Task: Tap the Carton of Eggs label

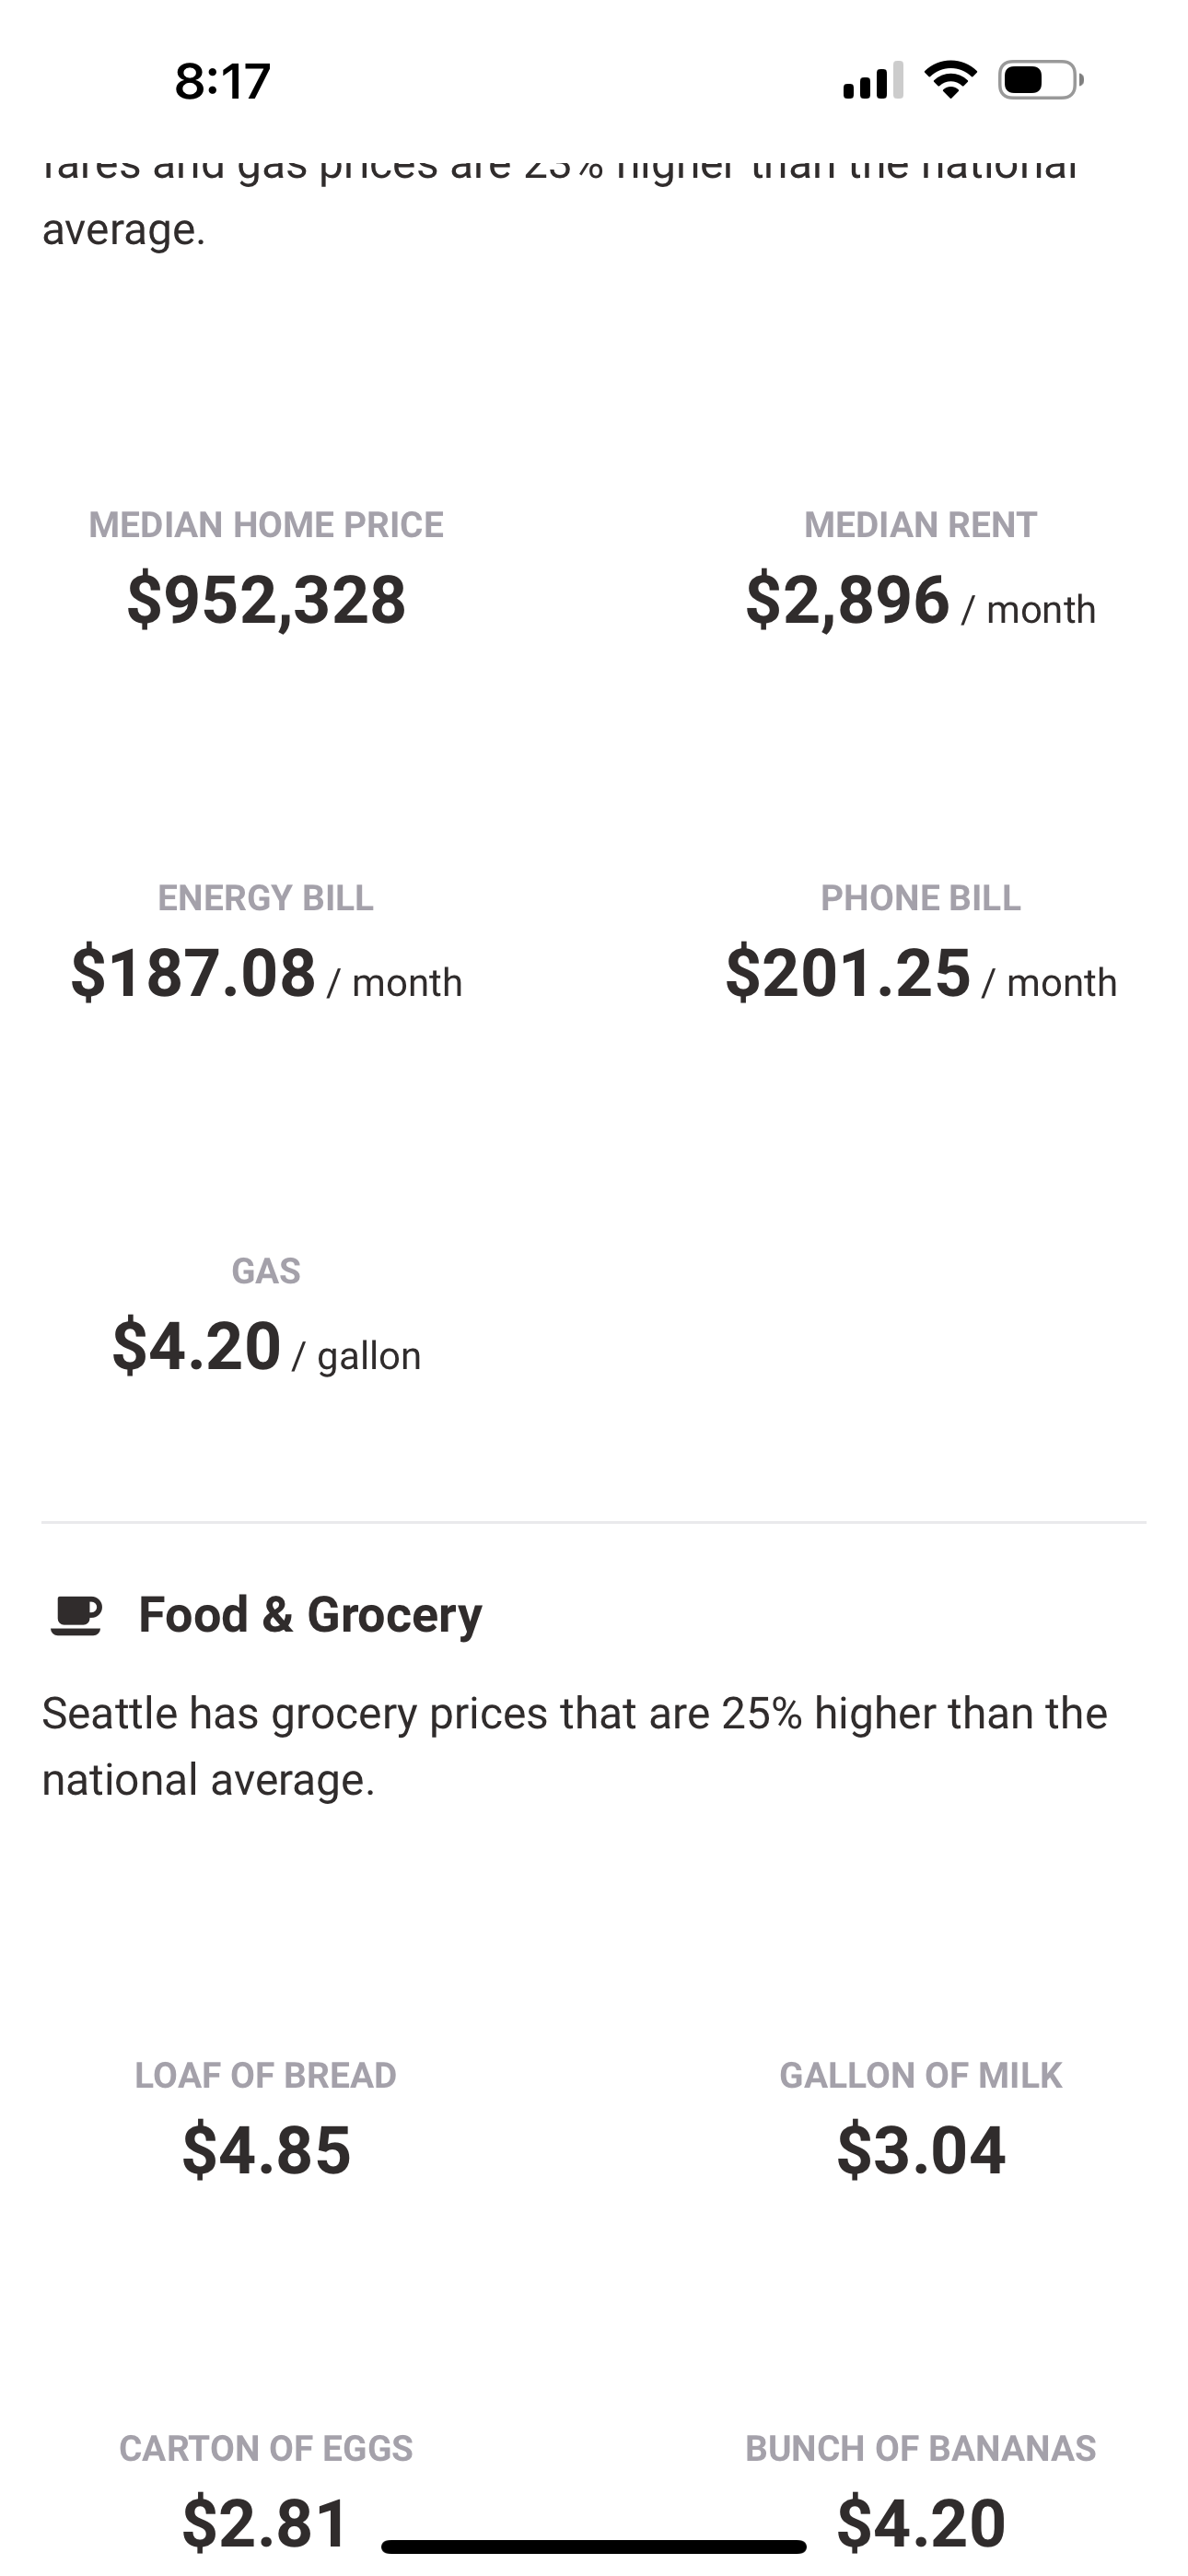Action: pos(266,2448)
